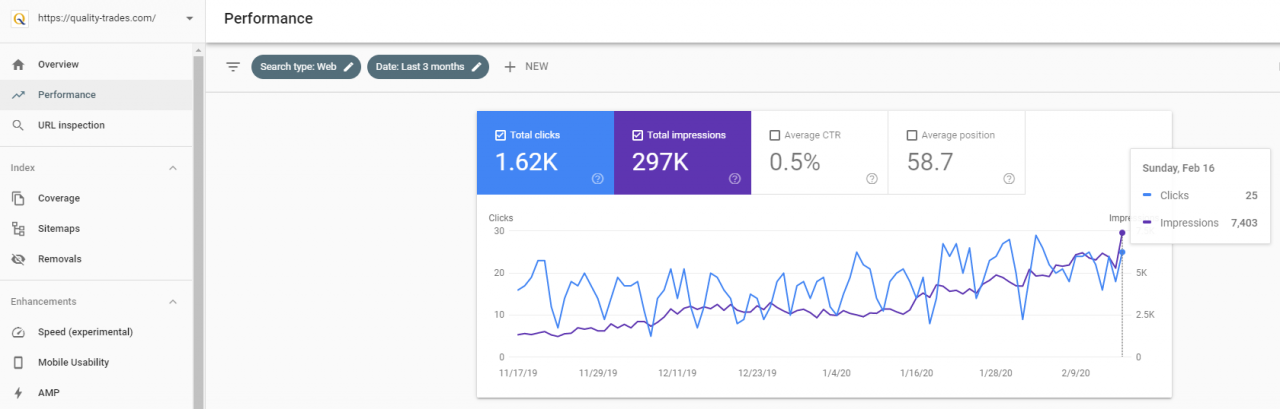The width and height of the screenshot is (1280, 409).
Task: Open Mobile Usability report
Action: (73, 362)
